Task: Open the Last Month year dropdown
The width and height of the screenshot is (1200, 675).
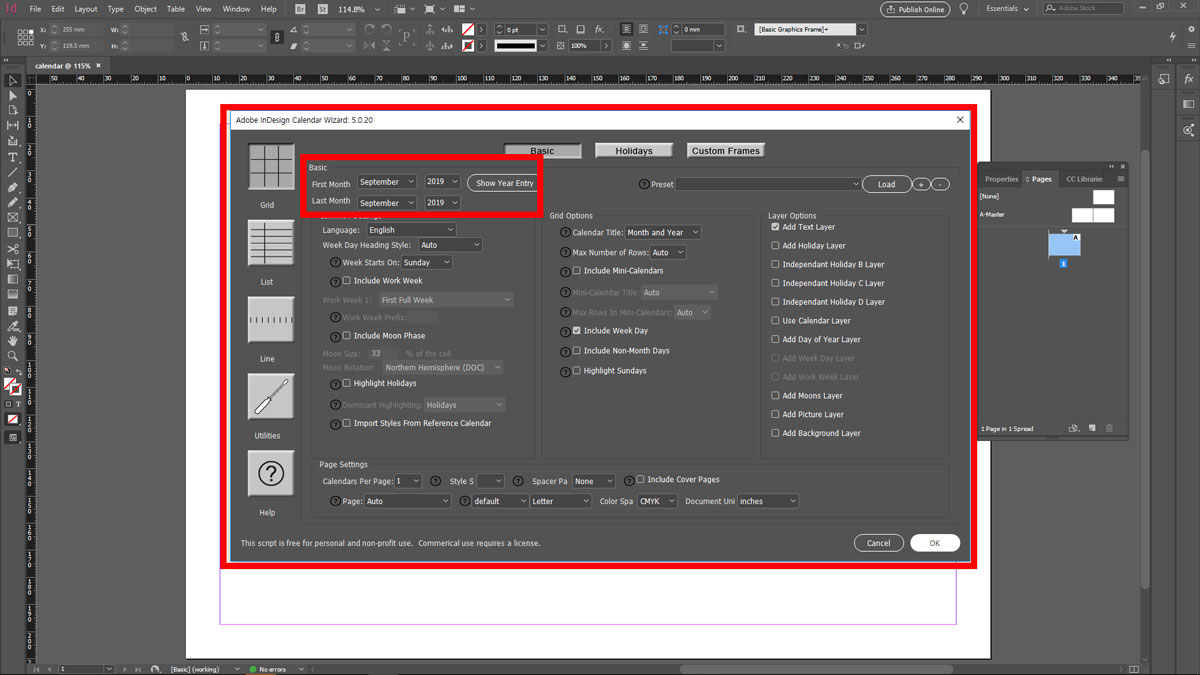Action: pos(442,203)
